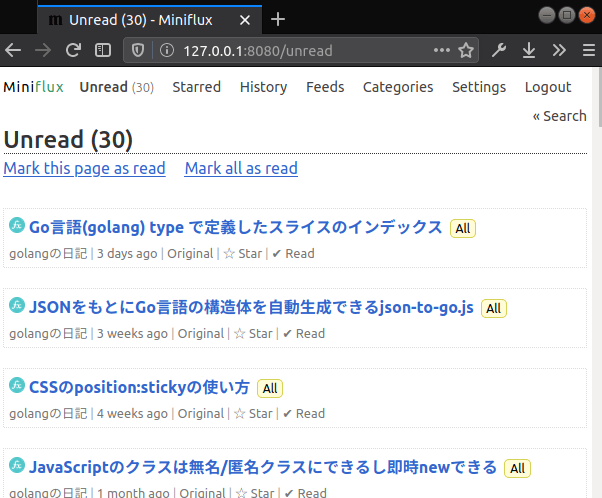Viewport: 602px width, 498px height.
Task: Bookmark this page with the star icon
Action: click(x=466, y=50)
